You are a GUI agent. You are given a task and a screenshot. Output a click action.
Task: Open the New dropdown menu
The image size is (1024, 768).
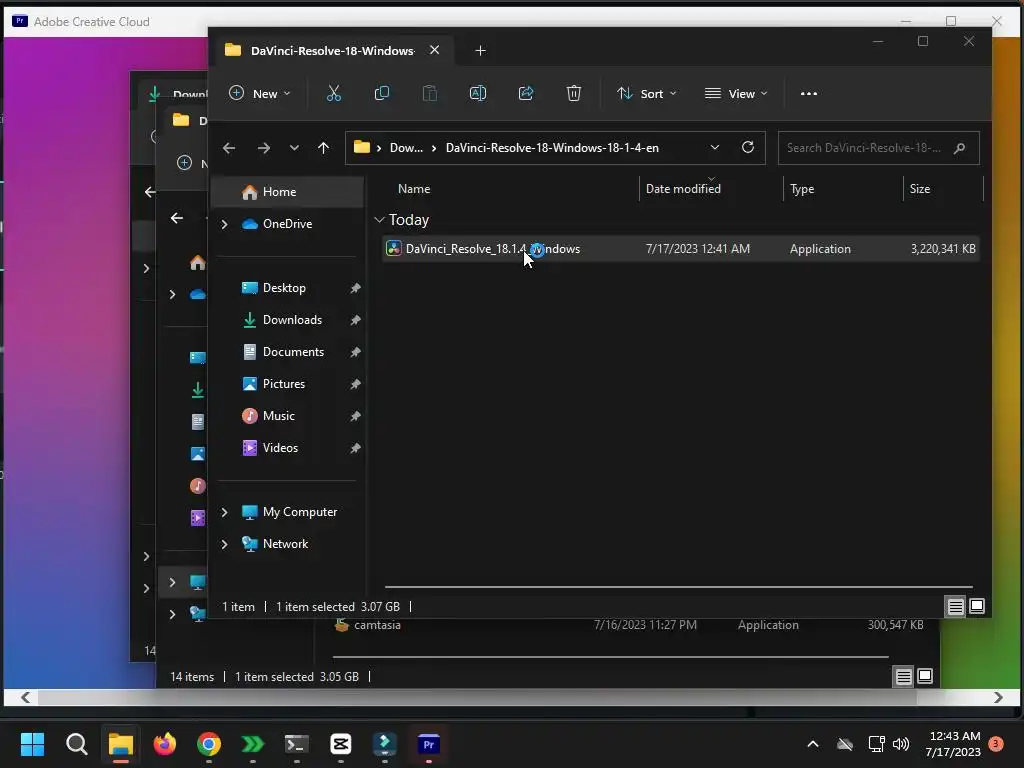pyautogui.click(x=259, y=93)
